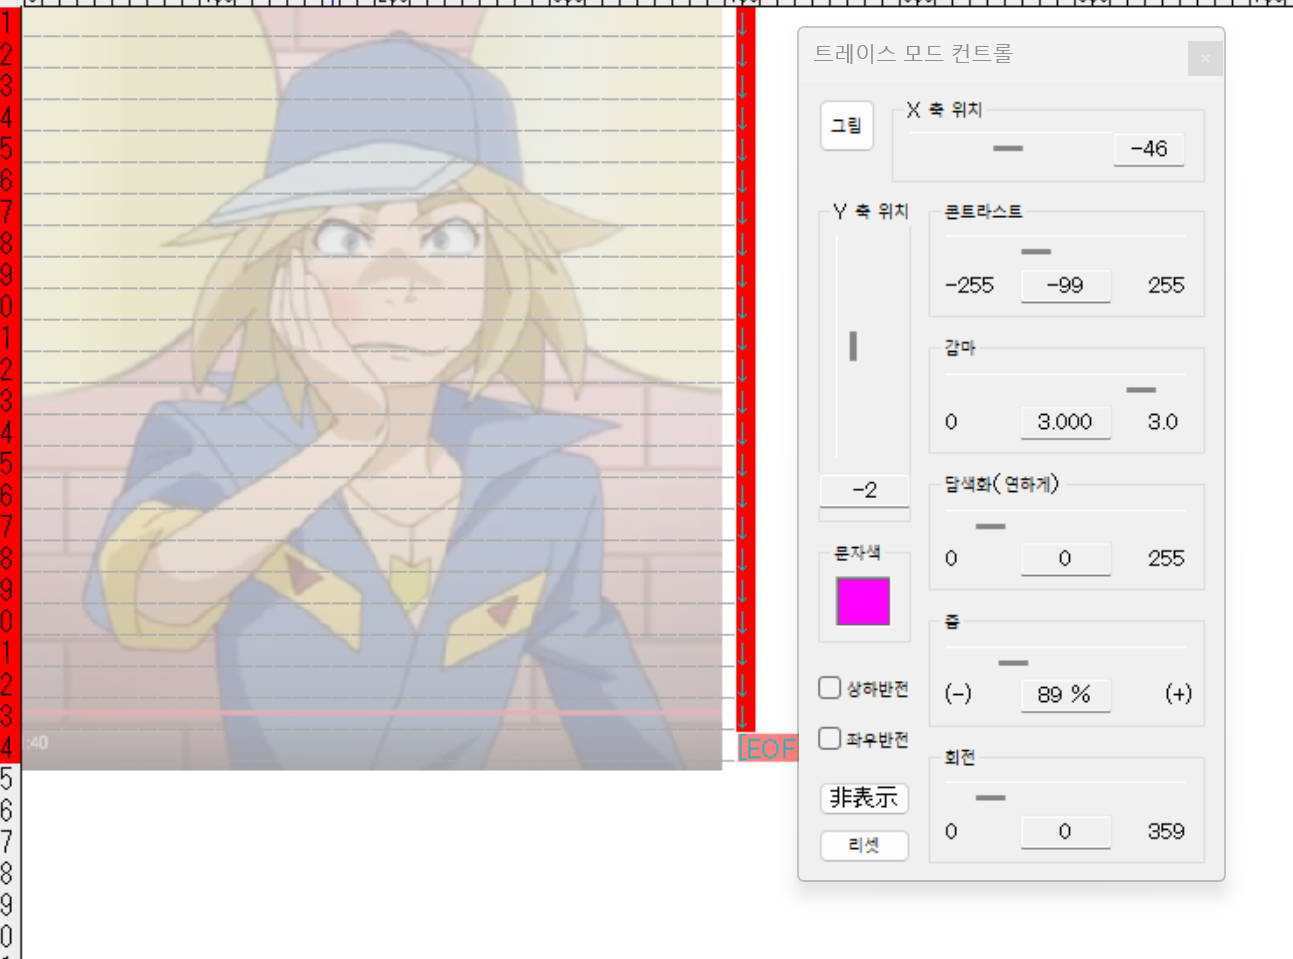The image size is (1293, 959).
Task: Click the zoom out (-) button
Action: click(958, 694)
